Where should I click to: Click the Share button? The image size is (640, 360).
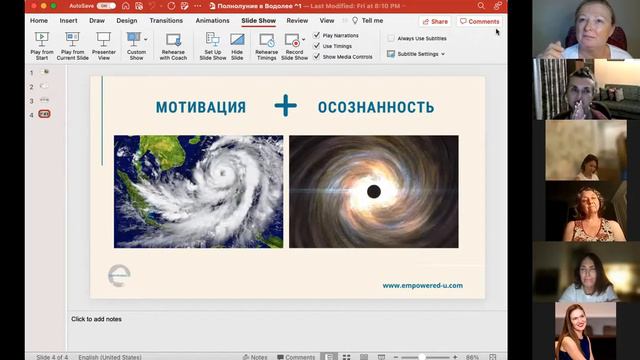coord(435,21)
